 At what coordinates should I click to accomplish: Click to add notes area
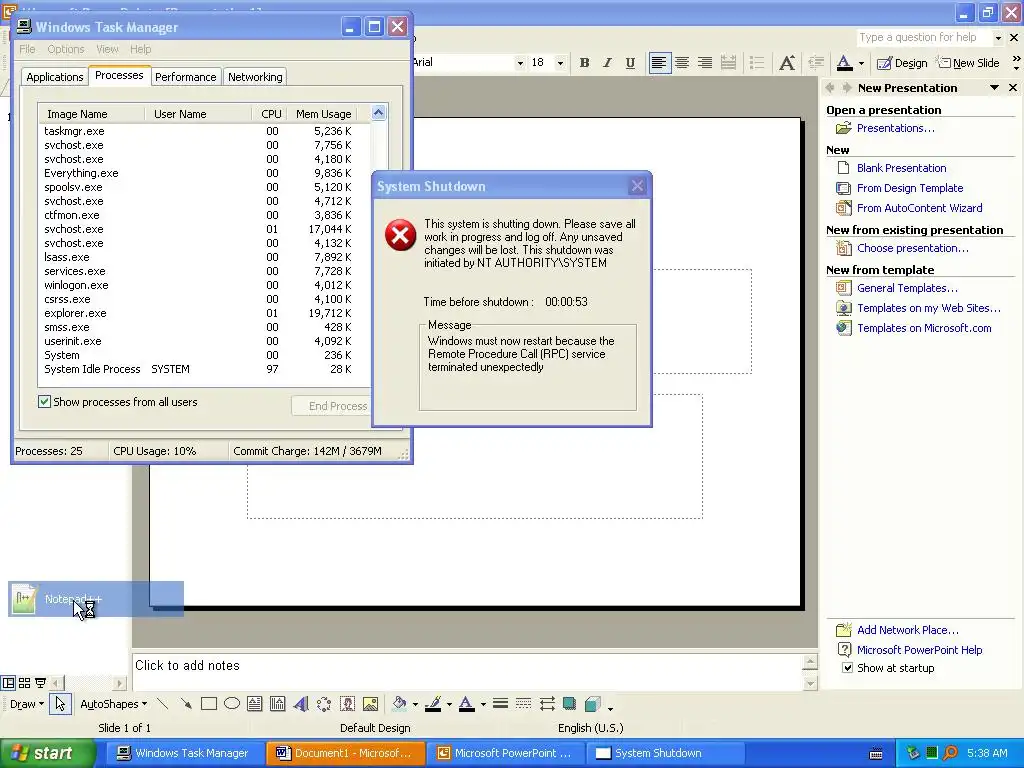click(467, 671)
